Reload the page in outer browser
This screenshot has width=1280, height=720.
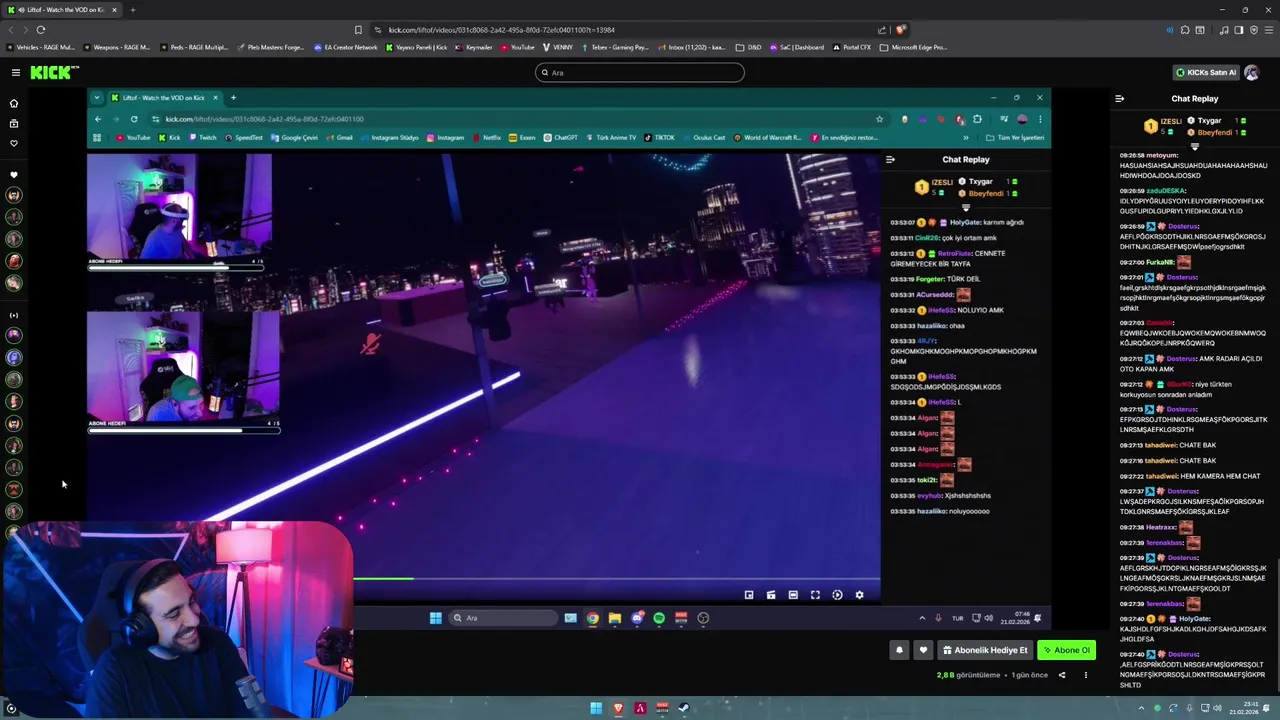(41, 30)
